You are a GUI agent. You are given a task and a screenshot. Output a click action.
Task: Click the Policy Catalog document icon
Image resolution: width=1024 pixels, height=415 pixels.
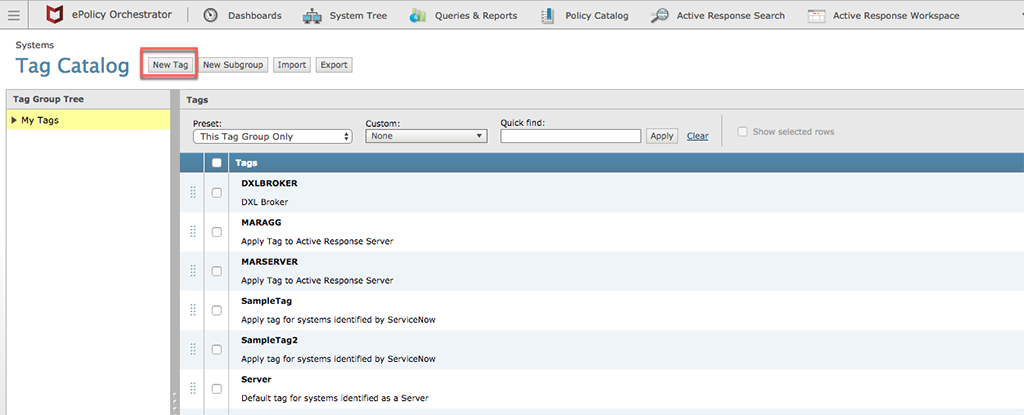coord(548,16)
